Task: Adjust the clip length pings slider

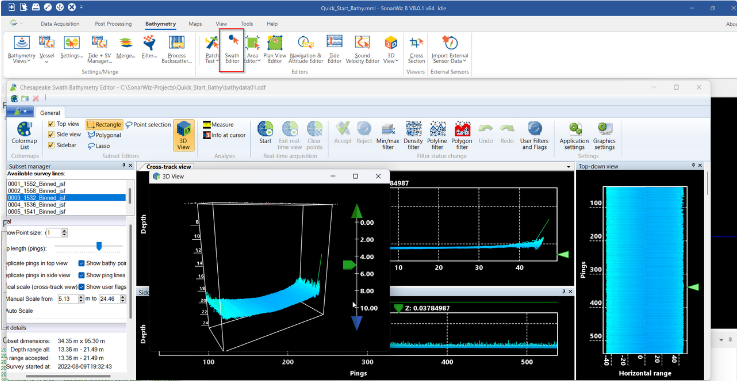Action: coord(99,246)
